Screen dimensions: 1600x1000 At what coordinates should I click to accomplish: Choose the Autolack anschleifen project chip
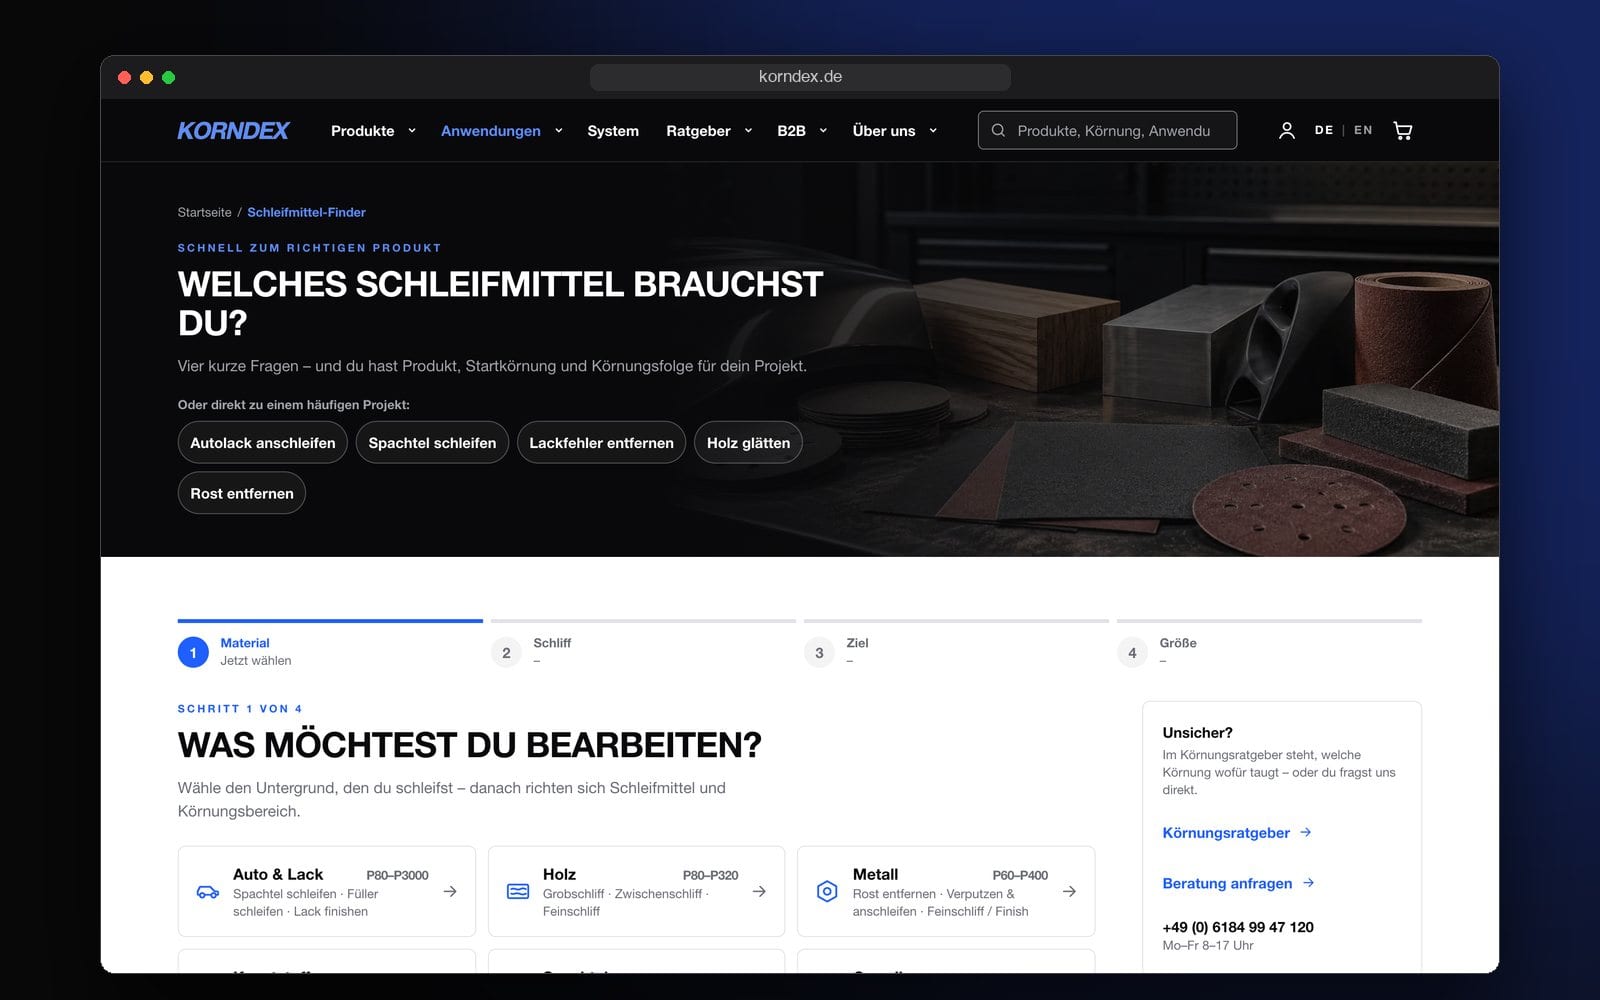click(x=263, y=443)
